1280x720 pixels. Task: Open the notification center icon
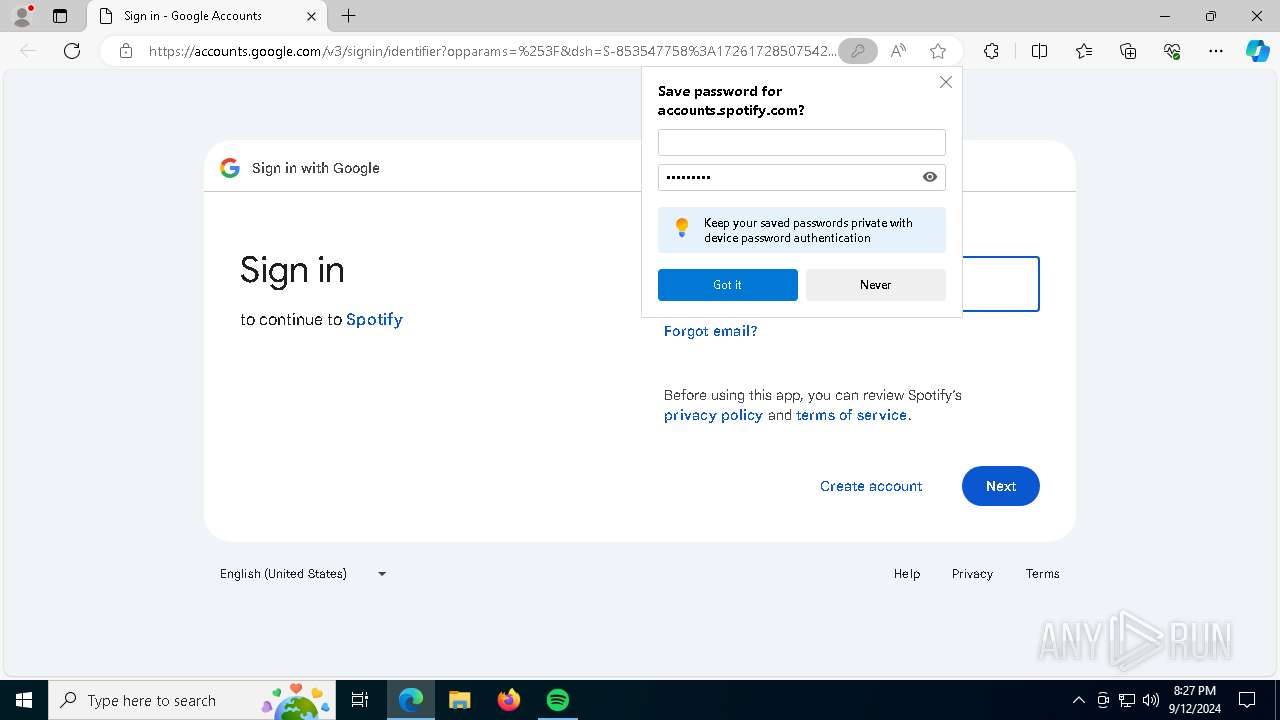[x=1247, y=700]
